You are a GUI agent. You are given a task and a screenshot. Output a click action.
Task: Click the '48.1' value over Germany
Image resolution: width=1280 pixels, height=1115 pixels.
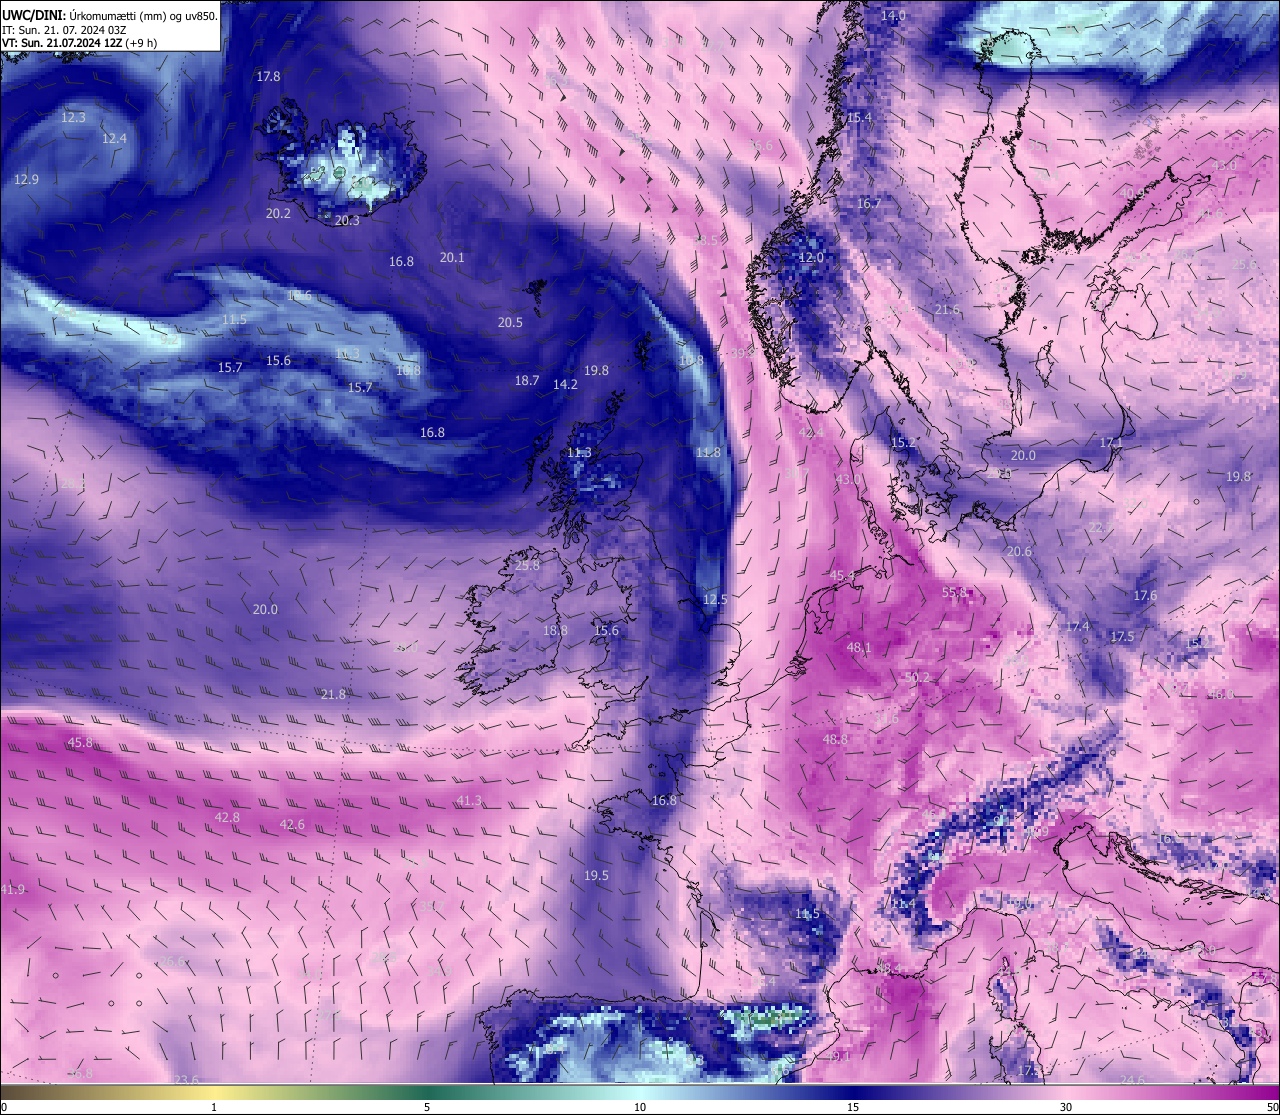pyautogui.click(x=859, y=647)
